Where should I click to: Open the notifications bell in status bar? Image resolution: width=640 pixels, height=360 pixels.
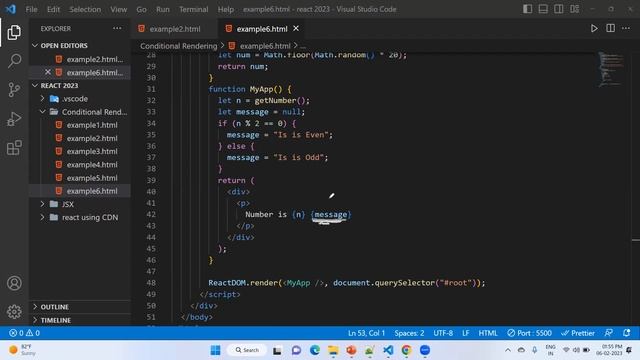(x=627, y=333)
